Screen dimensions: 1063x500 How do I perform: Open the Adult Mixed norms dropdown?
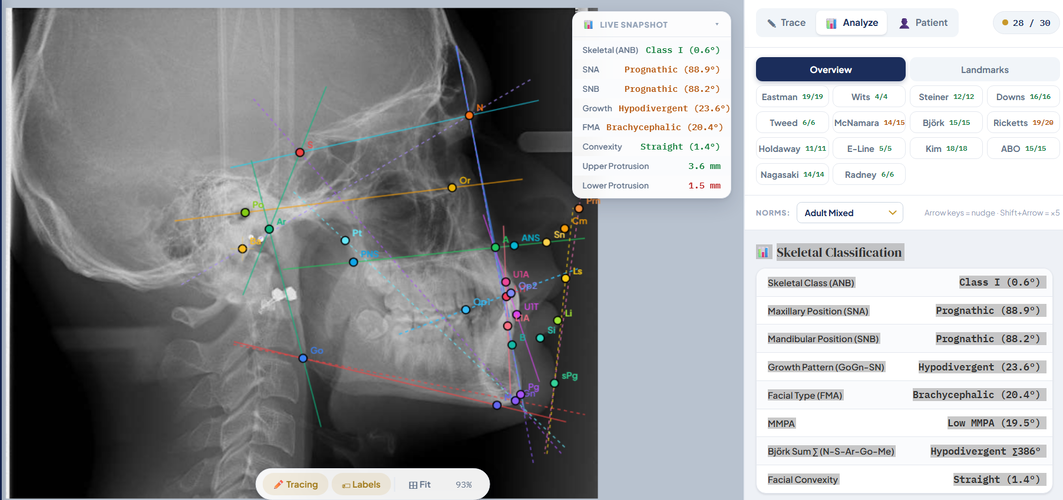[x=849, y=213]
